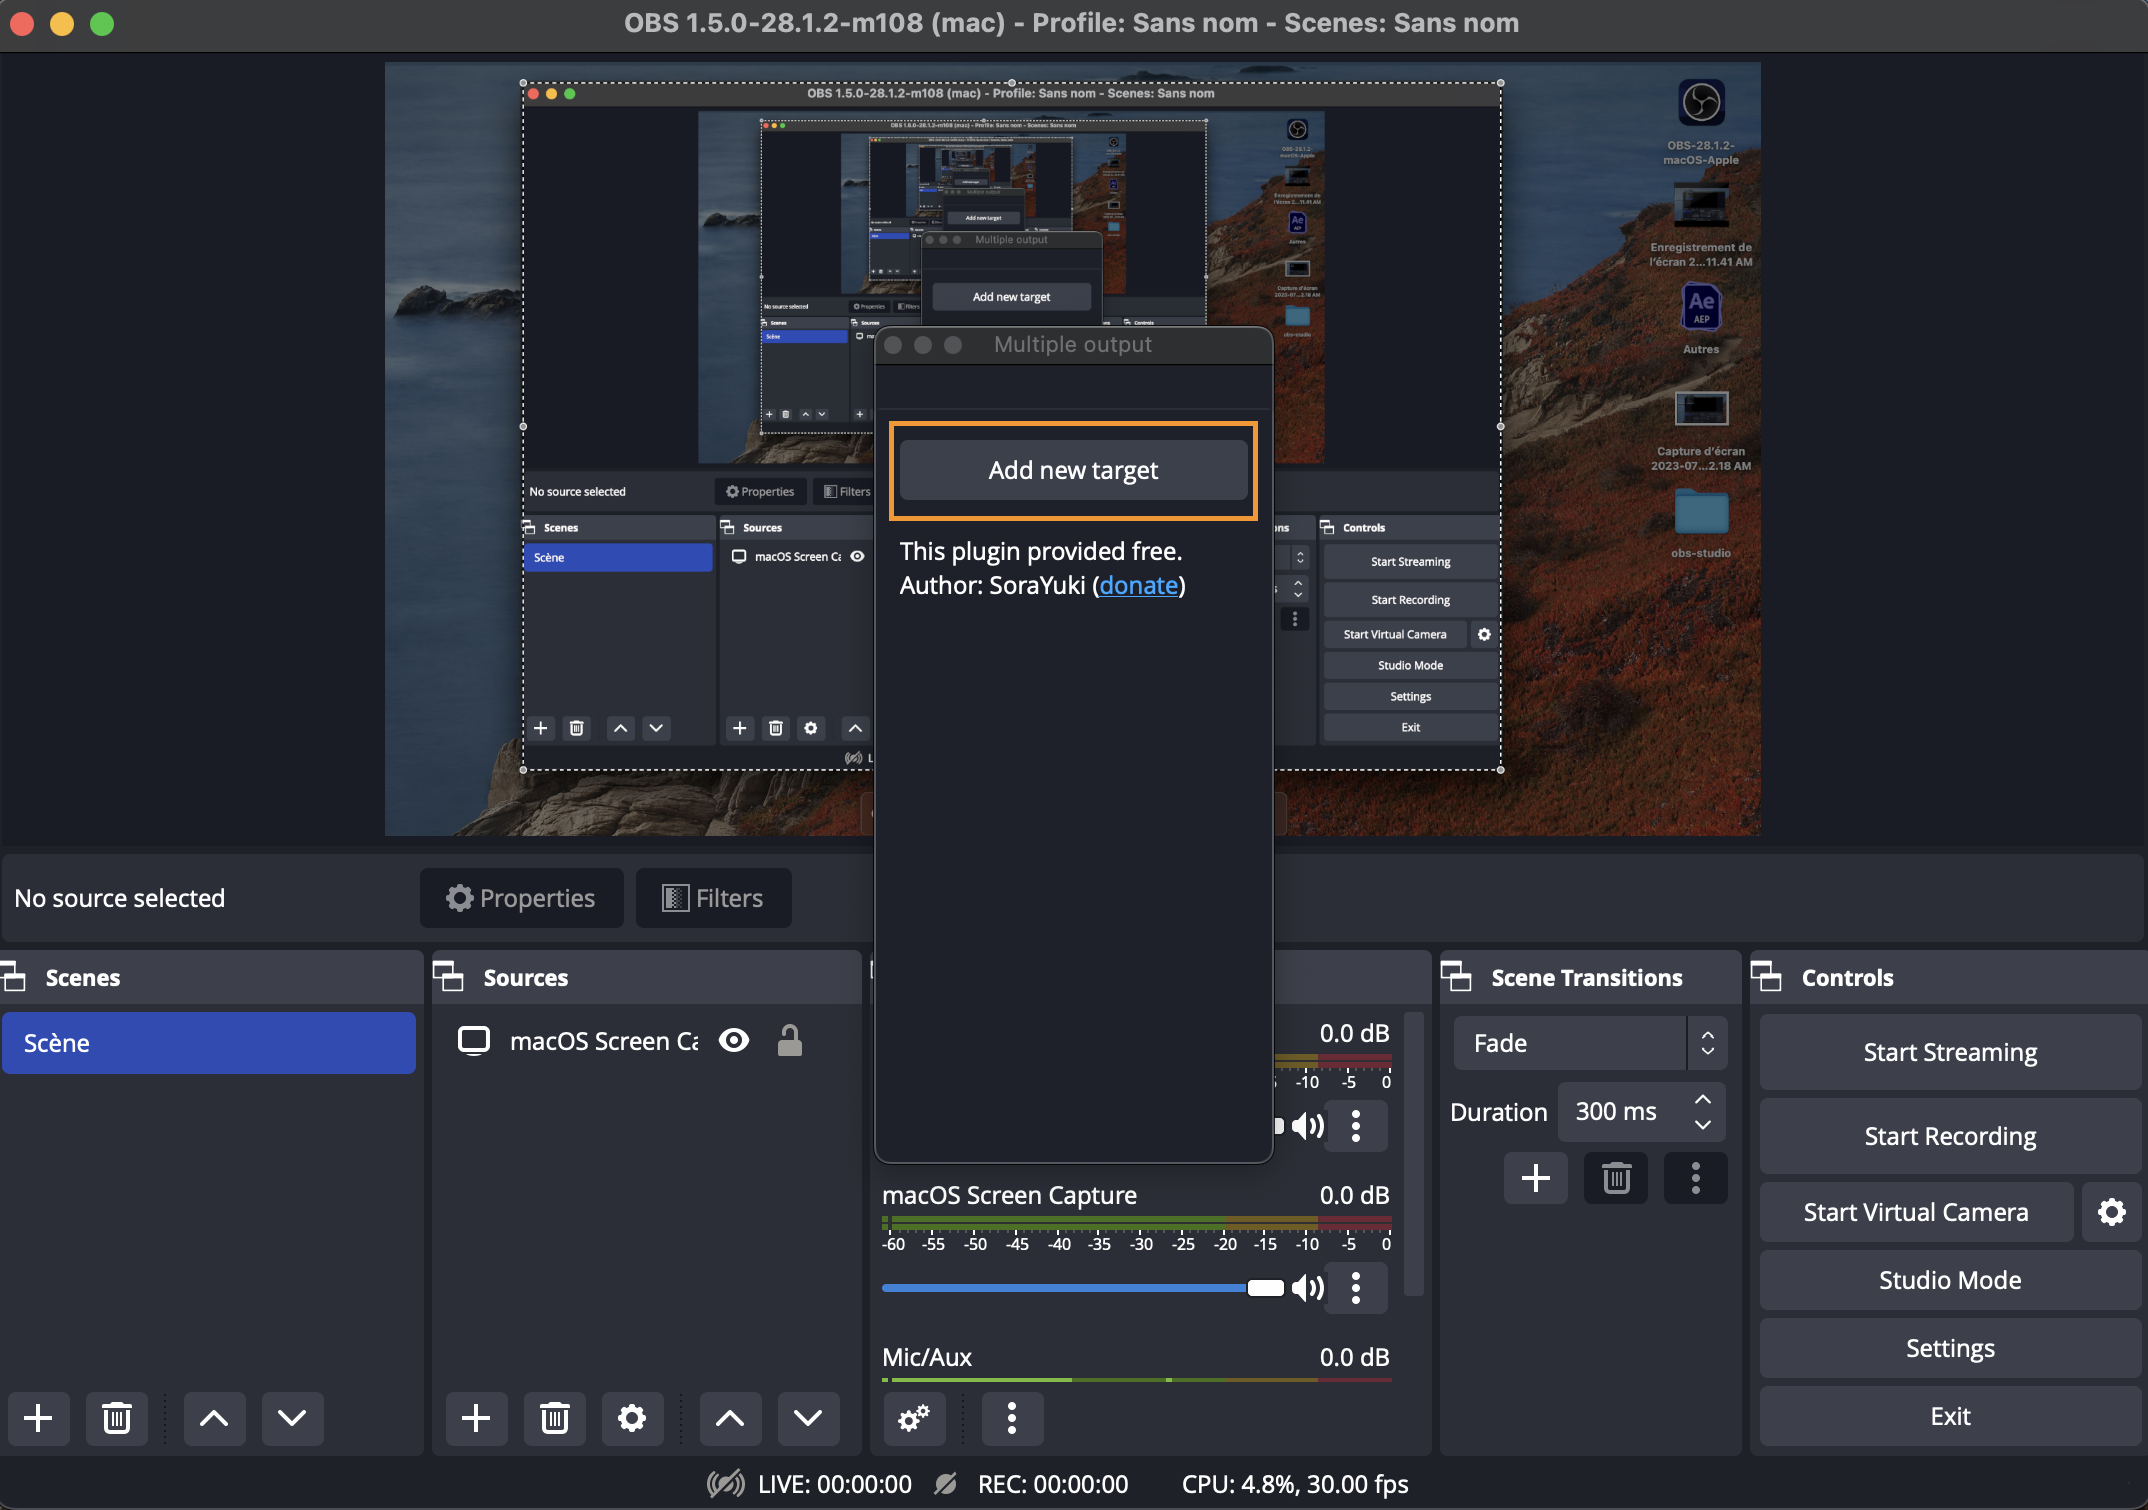The height and width of the screenshot is (1510, 2148).
Task: Increase transition duration with up arrow
Action: 1702,1099
